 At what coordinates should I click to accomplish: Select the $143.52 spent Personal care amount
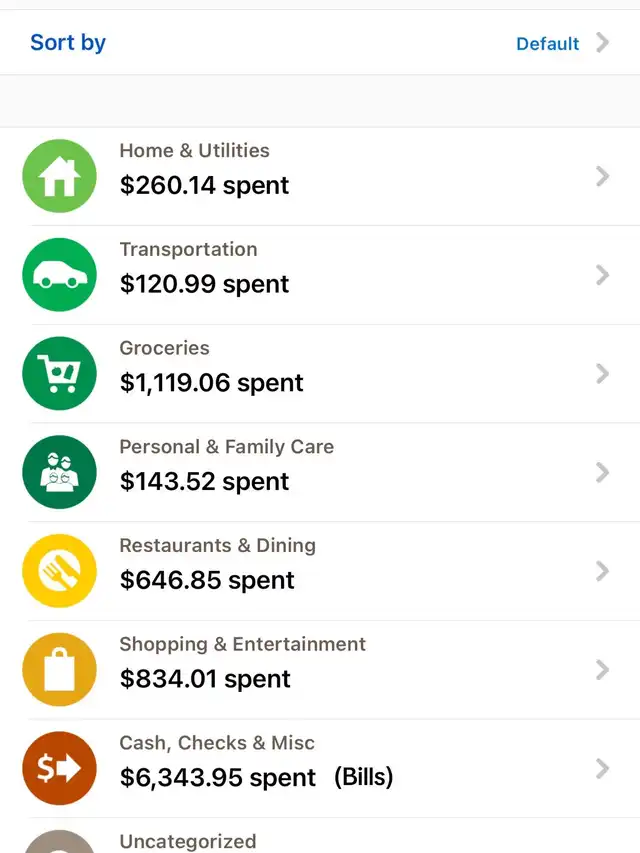(205, 481)
